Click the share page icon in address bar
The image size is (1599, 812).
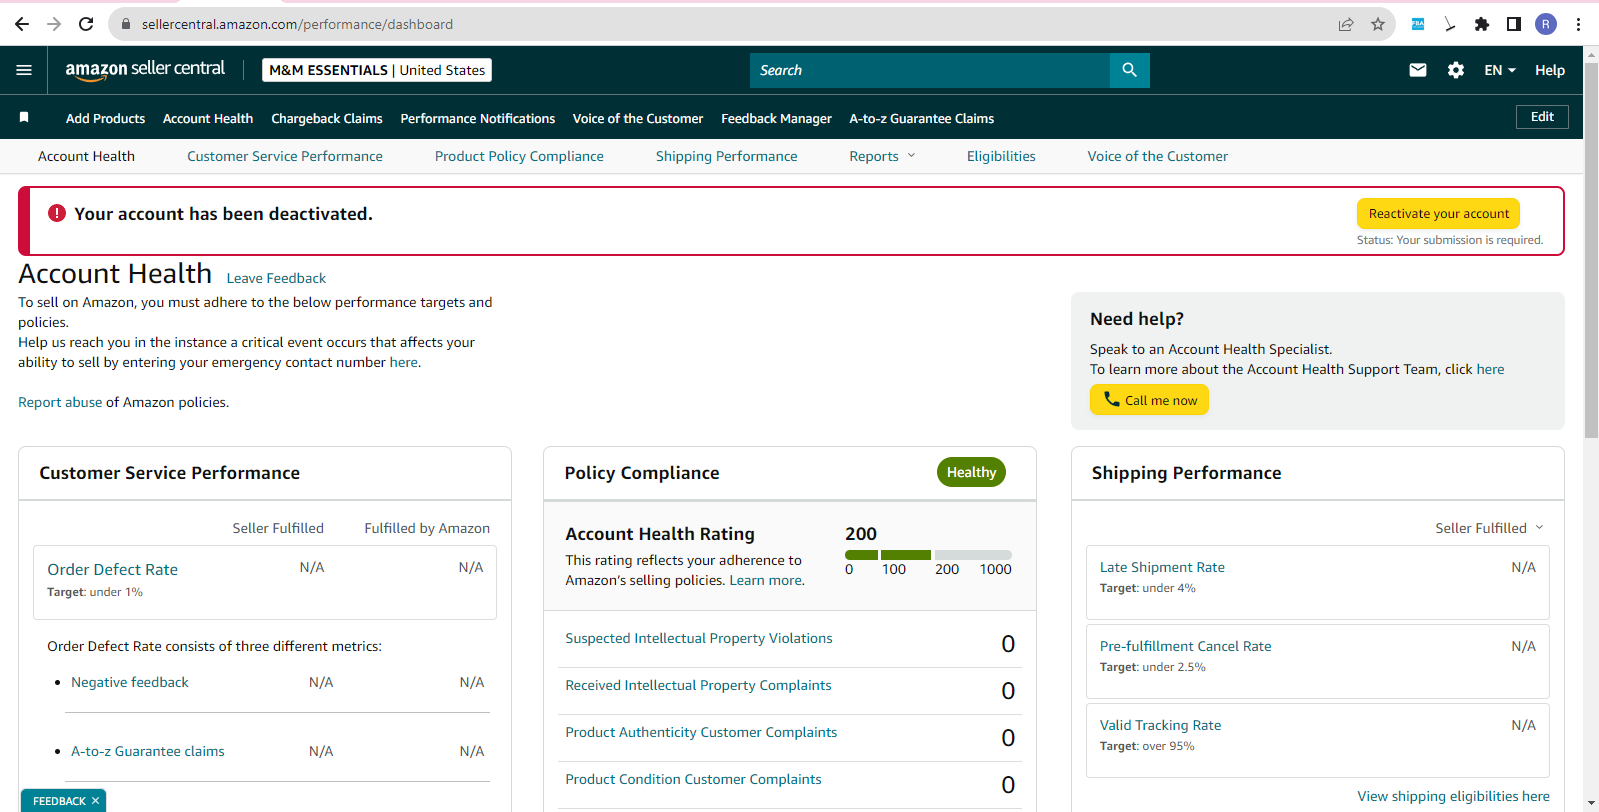(1346, 24)
